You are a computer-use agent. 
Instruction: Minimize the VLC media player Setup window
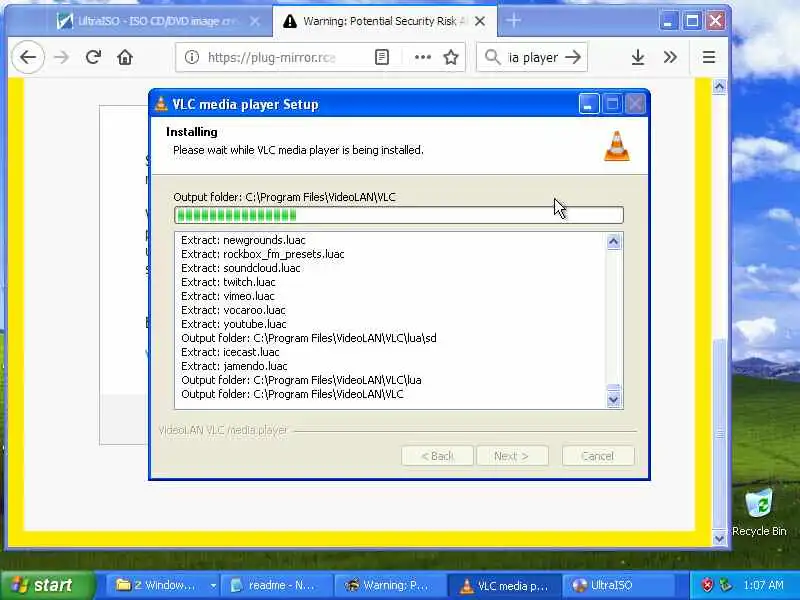[x=588, y=105]
